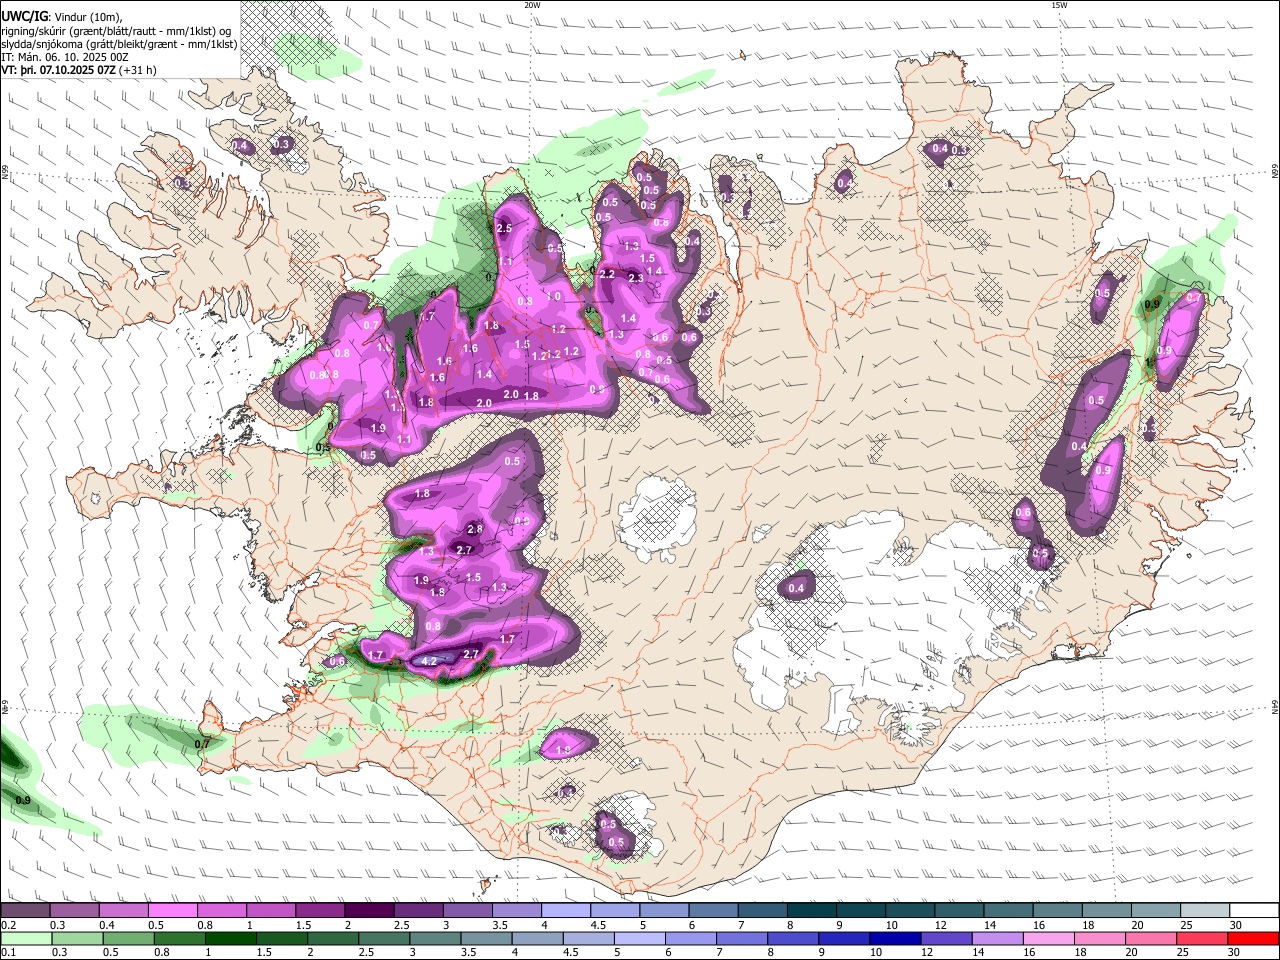Click the 0.2 label of the snow legend
The width and height of the screenshot is (1280, 960).
coord(7,925)
